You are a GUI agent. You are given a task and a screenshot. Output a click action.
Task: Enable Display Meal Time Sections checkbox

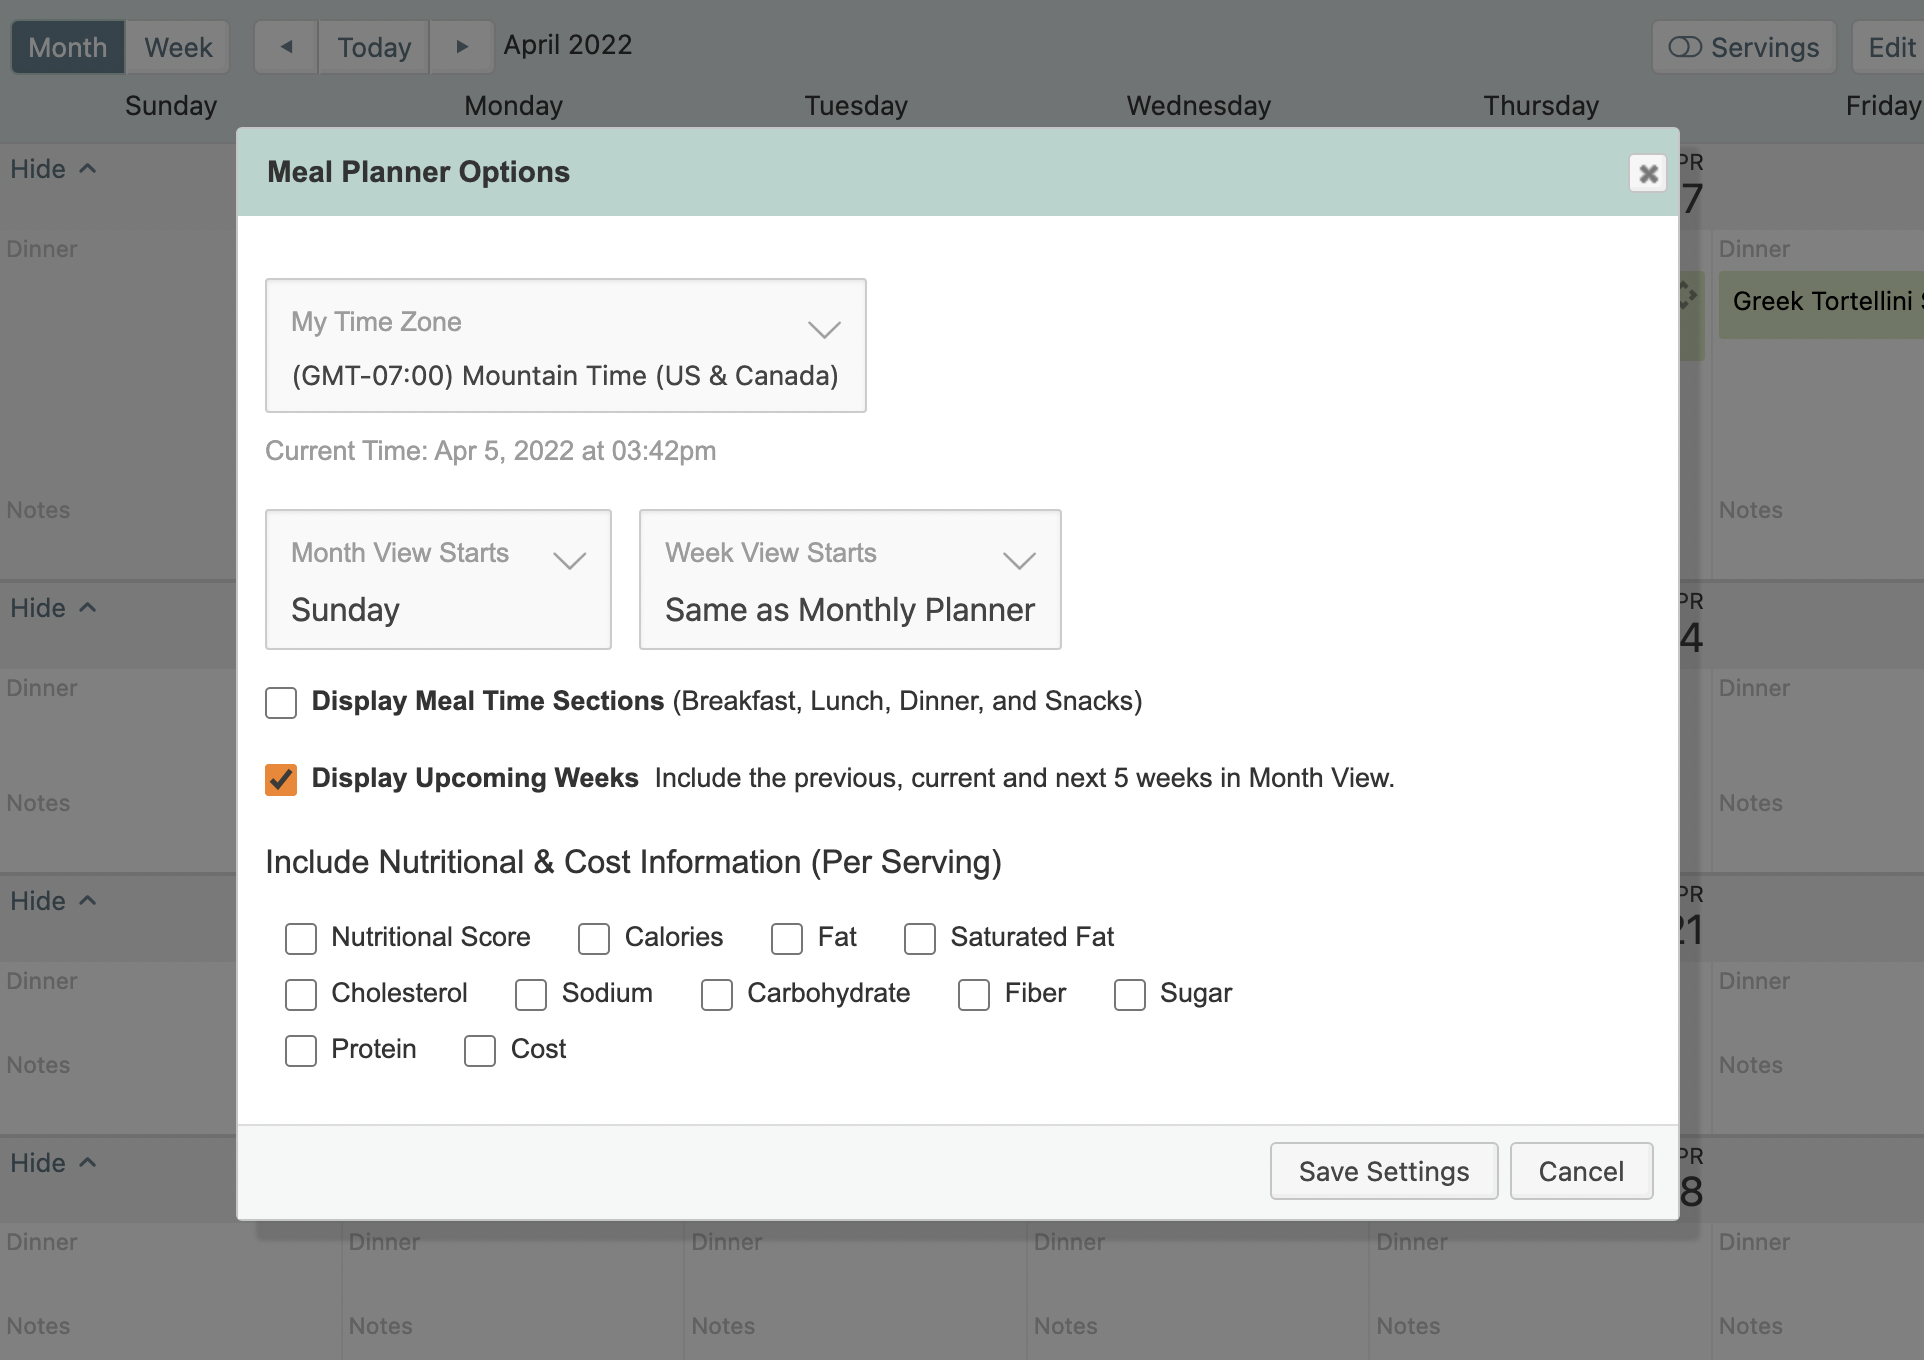pyautogui.click(x=281, y=702)
